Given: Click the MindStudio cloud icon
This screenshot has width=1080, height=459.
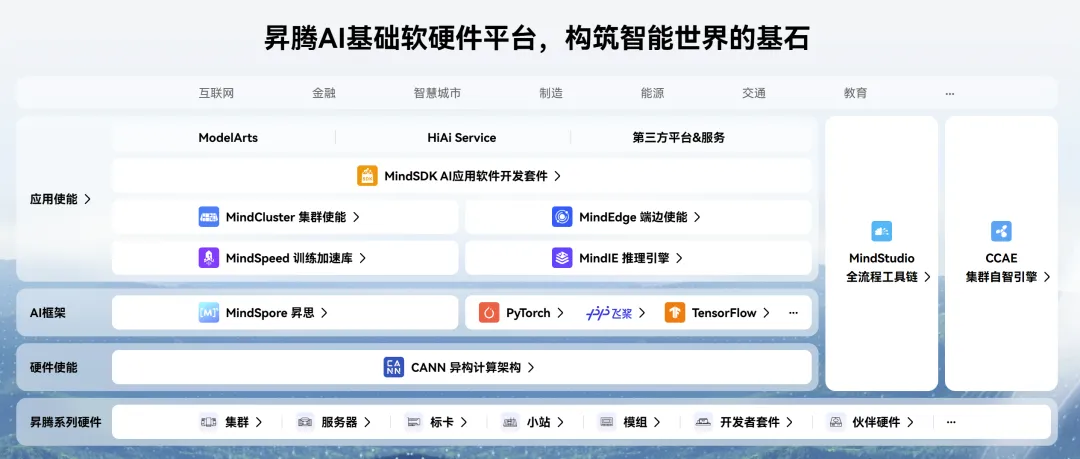Looking at the screenshot, I should coord(882,231).
